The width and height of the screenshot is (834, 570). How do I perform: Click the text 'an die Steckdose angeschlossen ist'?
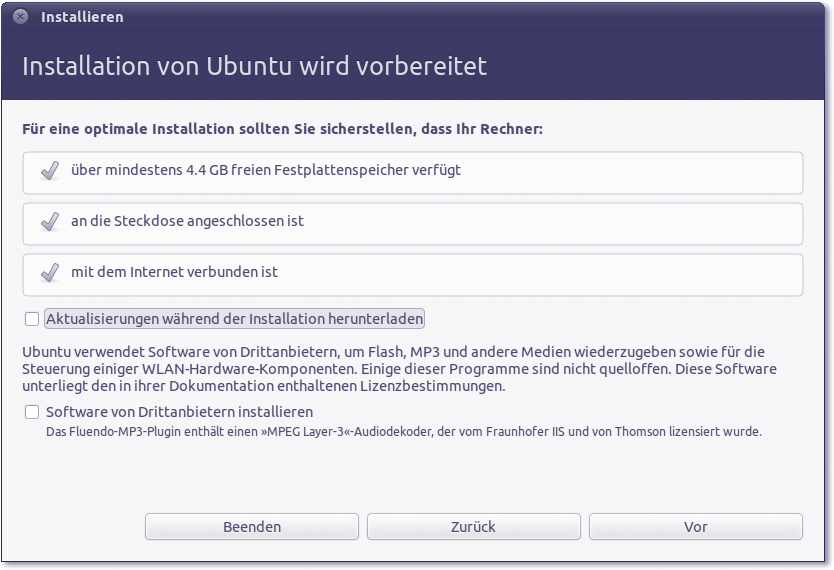(187, 221)
